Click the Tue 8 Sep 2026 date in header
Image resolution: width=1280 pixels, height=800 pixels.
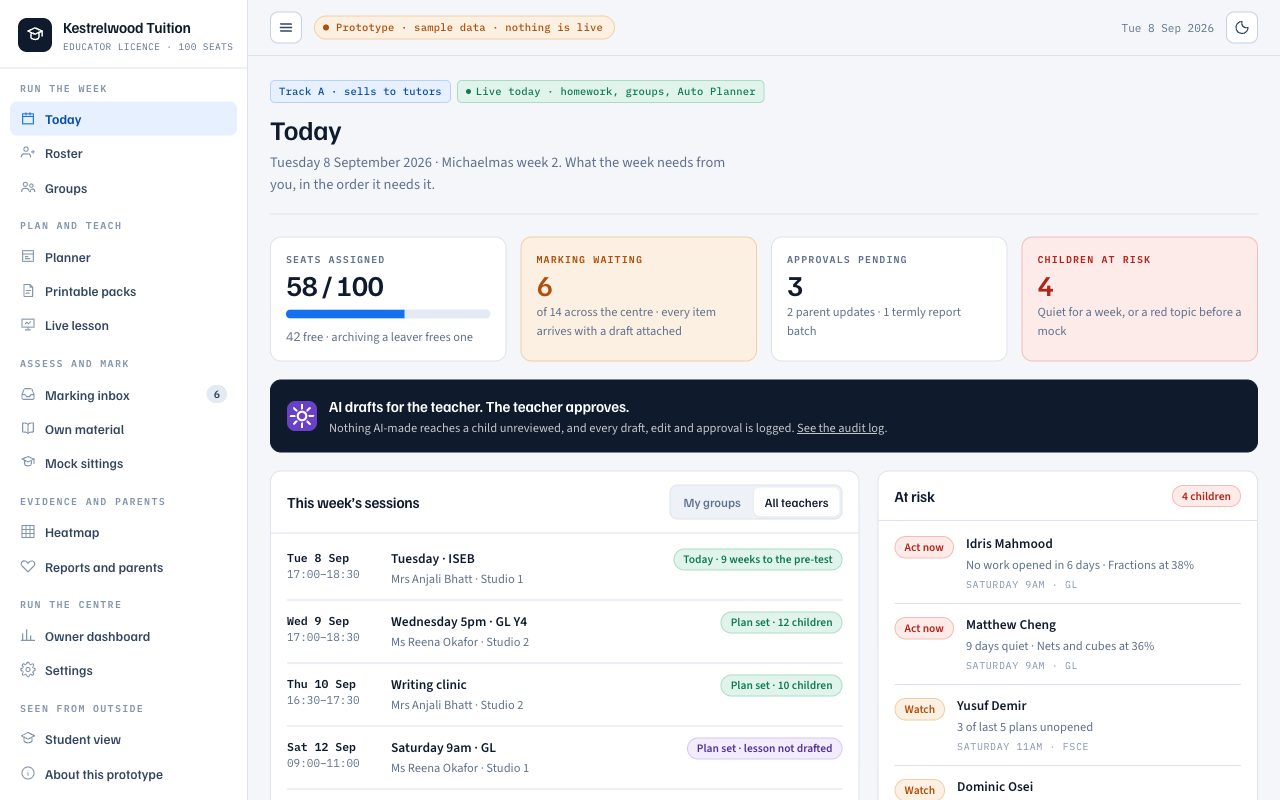tap(1167, 28)
